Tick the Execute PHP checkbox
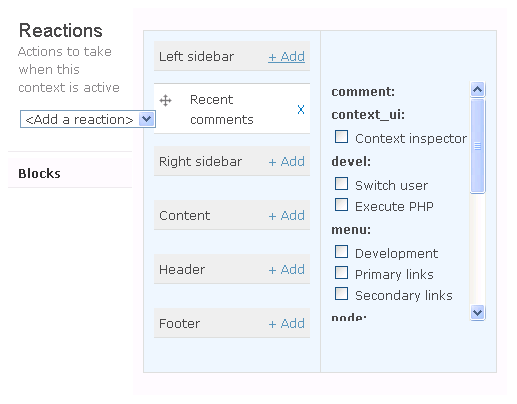517x404 pixels. click(x=341, y=205)
